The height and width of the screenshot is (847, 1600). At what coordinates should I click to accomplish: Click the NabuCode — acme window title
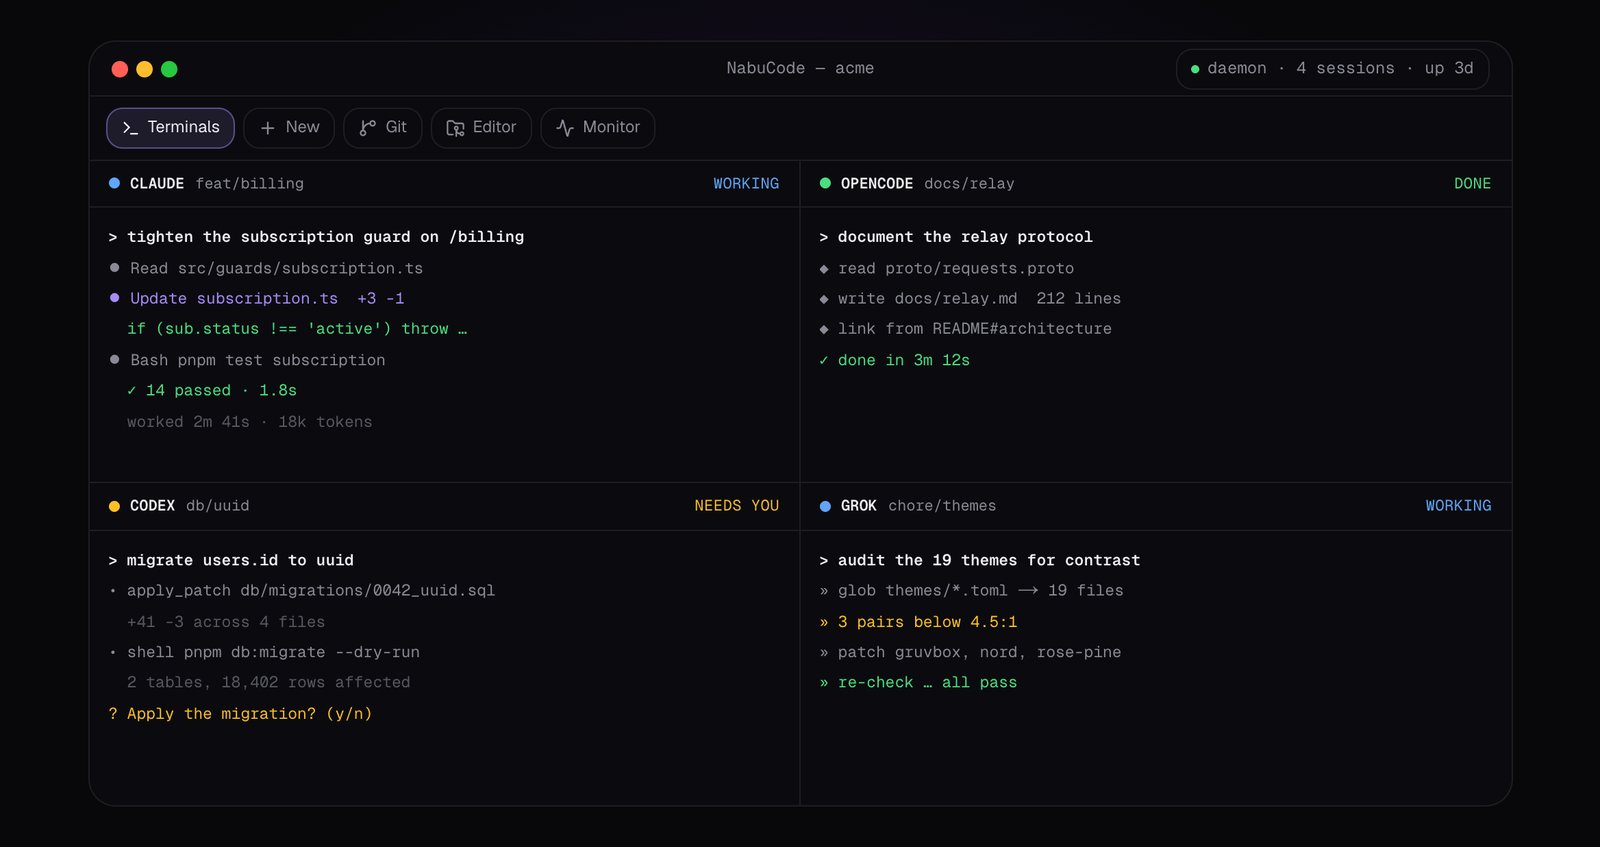pyautogui.click(x=800, y=68)
